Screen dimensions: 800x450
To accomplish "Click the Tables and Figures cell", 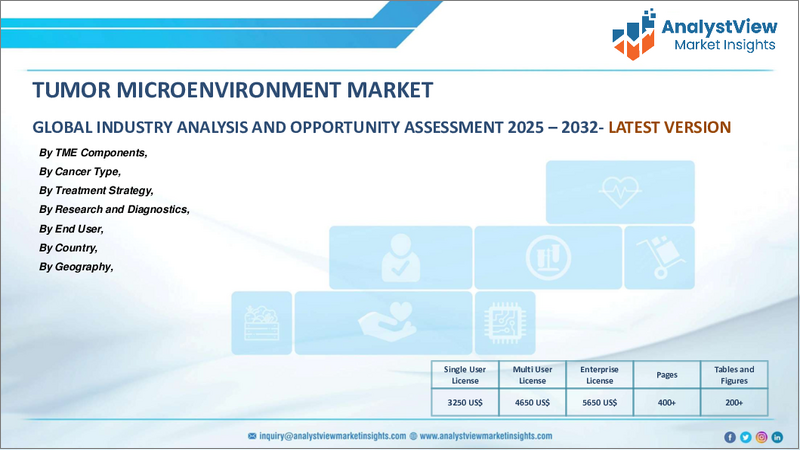I will (735, 375).
